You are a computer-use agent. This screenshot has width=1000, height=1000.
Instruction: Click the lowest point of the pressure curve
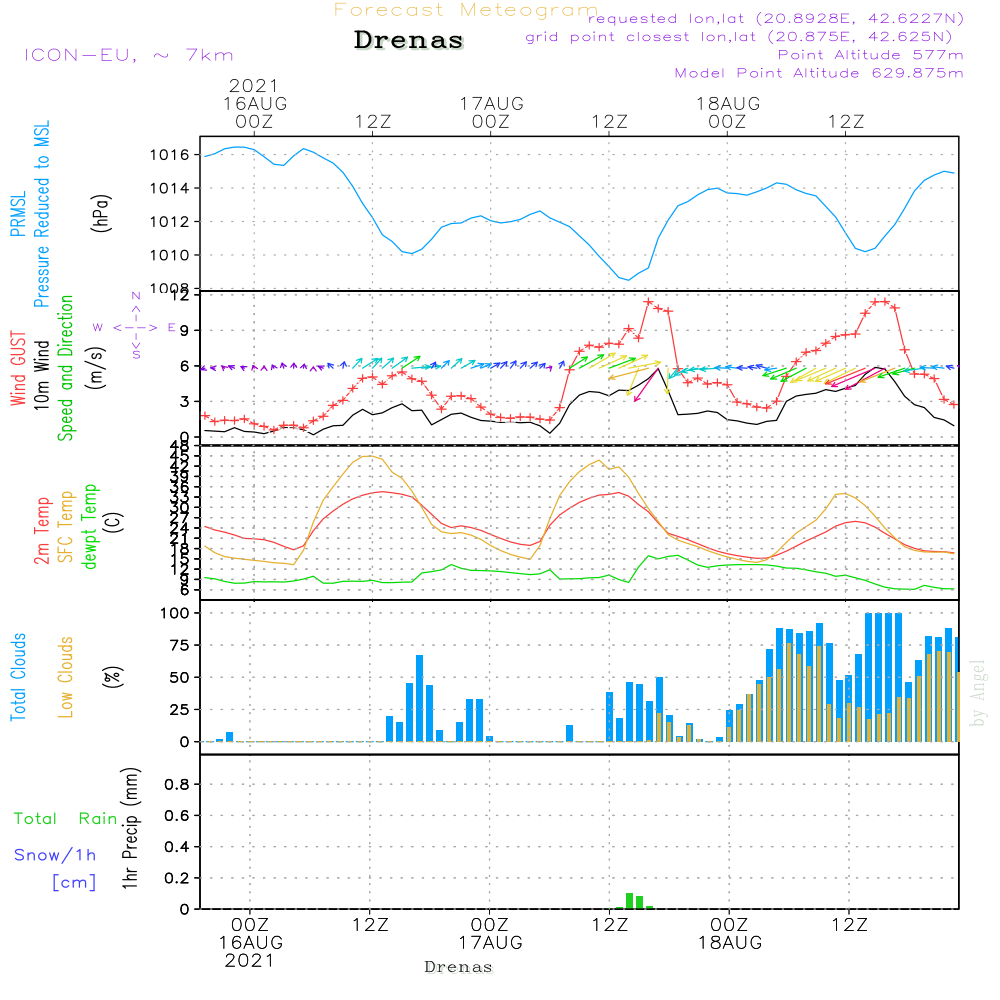click(x=628, y=280)
